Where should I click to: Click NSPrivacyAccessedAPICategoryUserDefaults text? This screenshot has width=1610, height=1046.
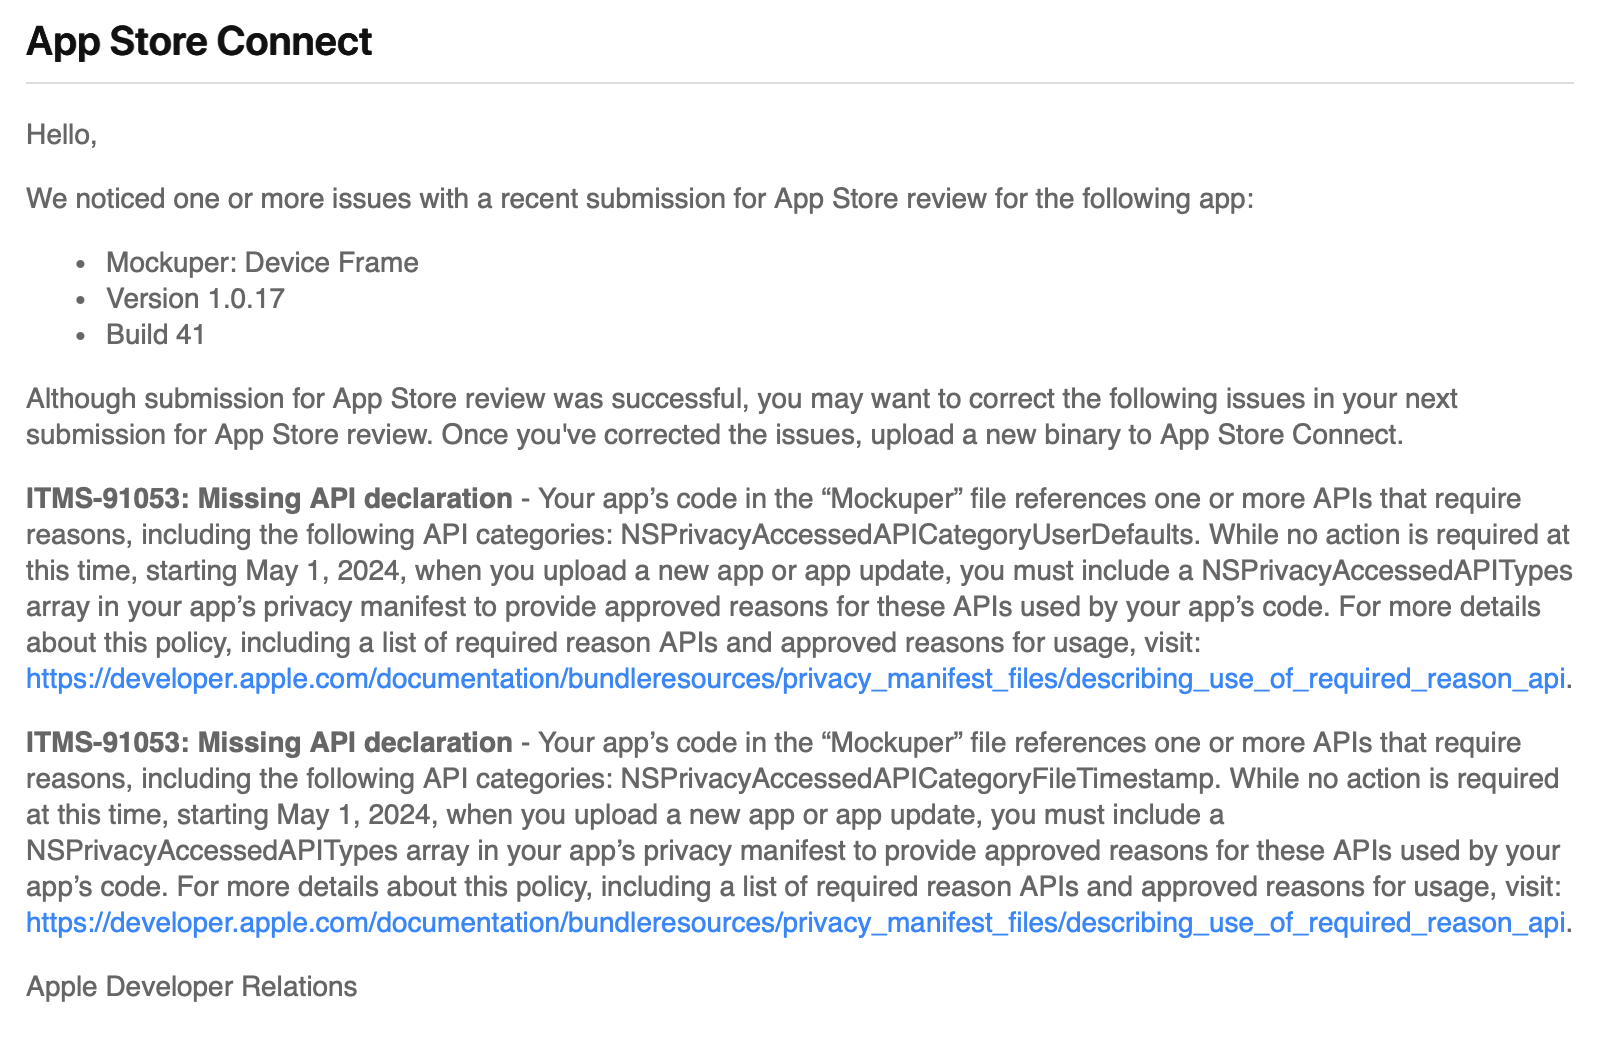tap(907, 535)
